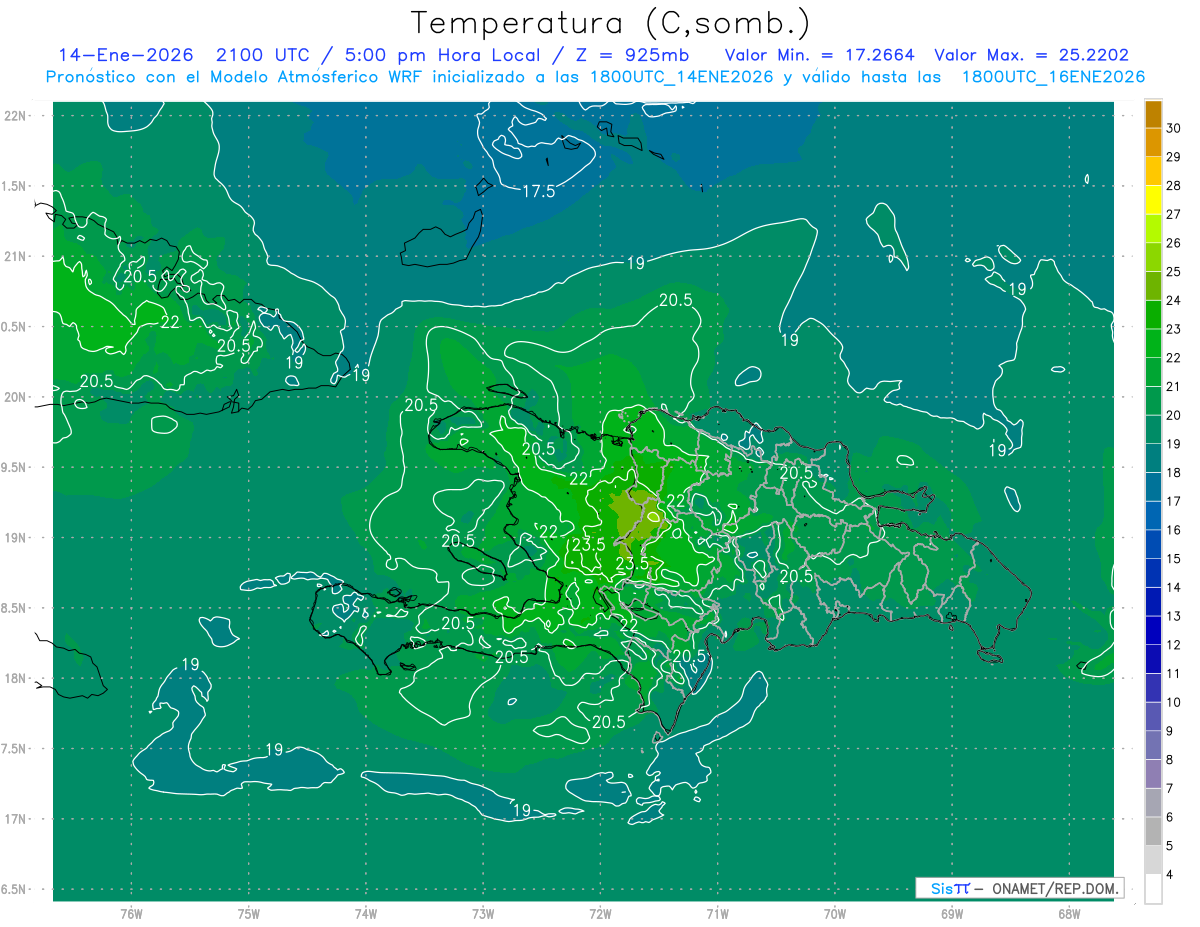Image resolution: width=1200 pixels, height=927 pixels.
Task: Click the 18N latitude axis label
Action: click(16, 679)
